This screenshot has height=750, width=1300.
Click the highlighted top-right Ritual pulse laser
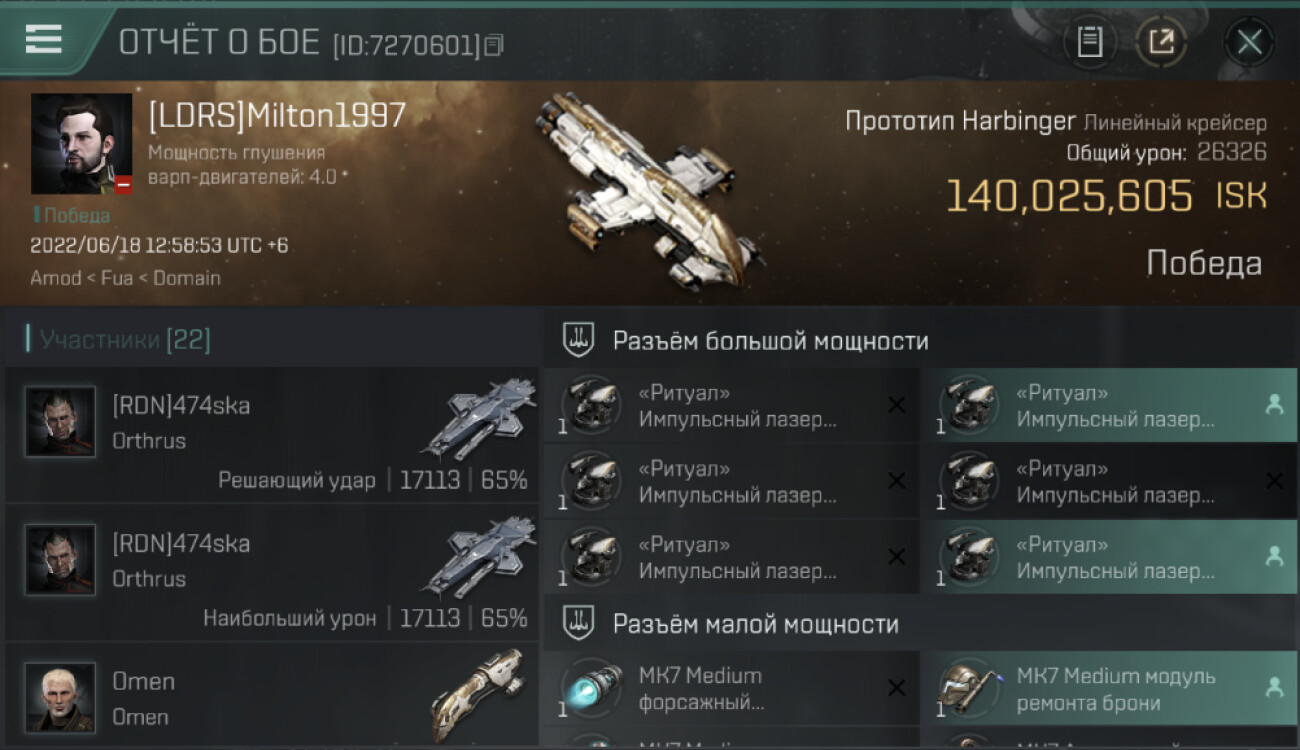click(1110, 405)
